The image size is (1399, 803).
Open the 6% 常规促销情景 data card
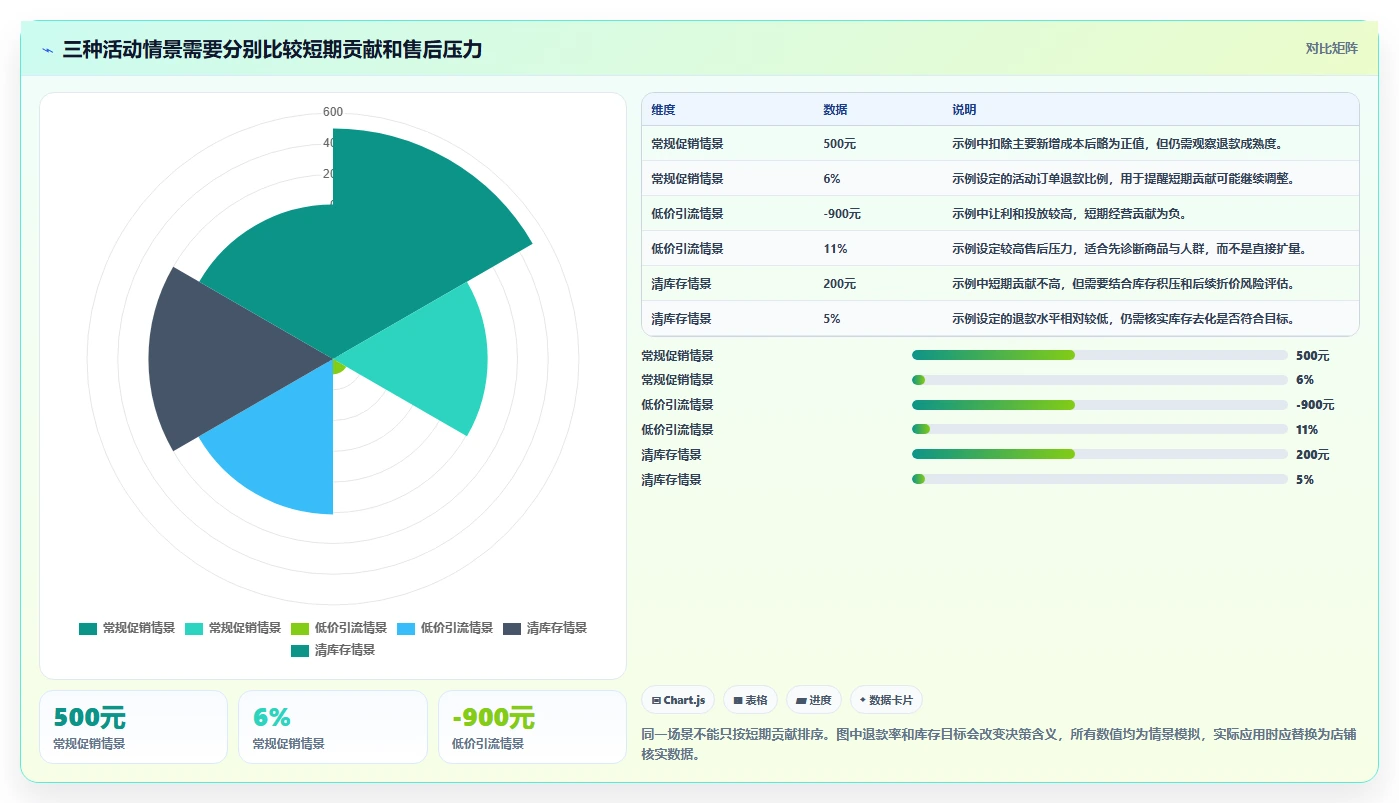pos(333,727)
